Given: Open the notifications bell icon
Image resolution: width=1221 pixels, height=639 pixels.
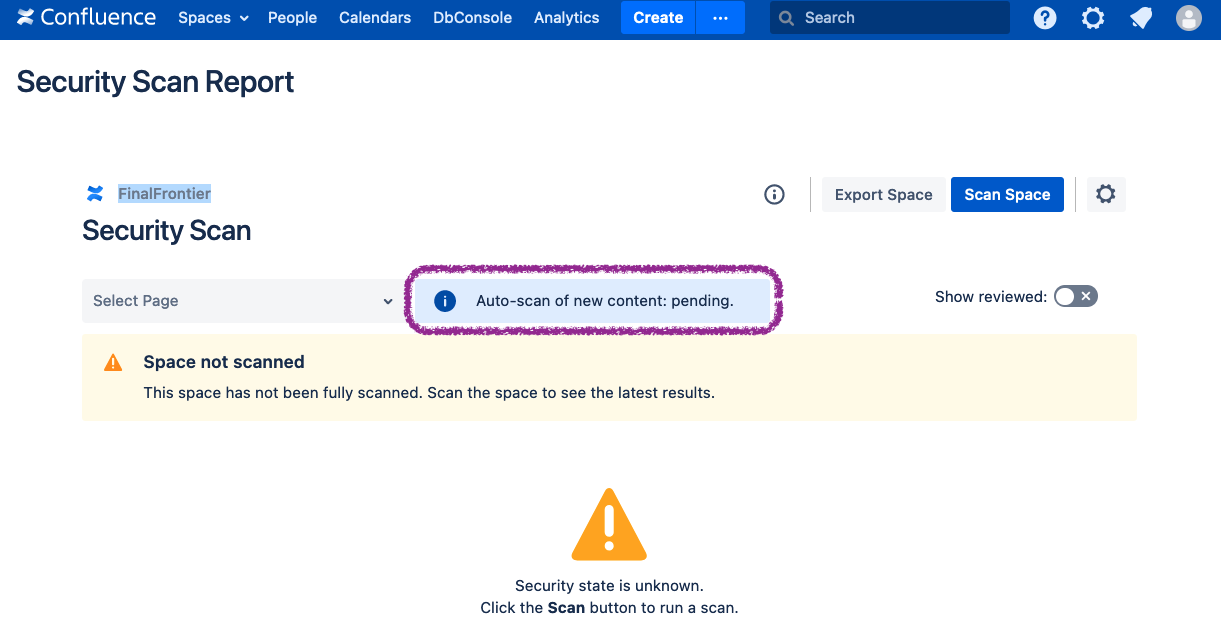Looking at the screenshot, I should (x=1141, y=18).
